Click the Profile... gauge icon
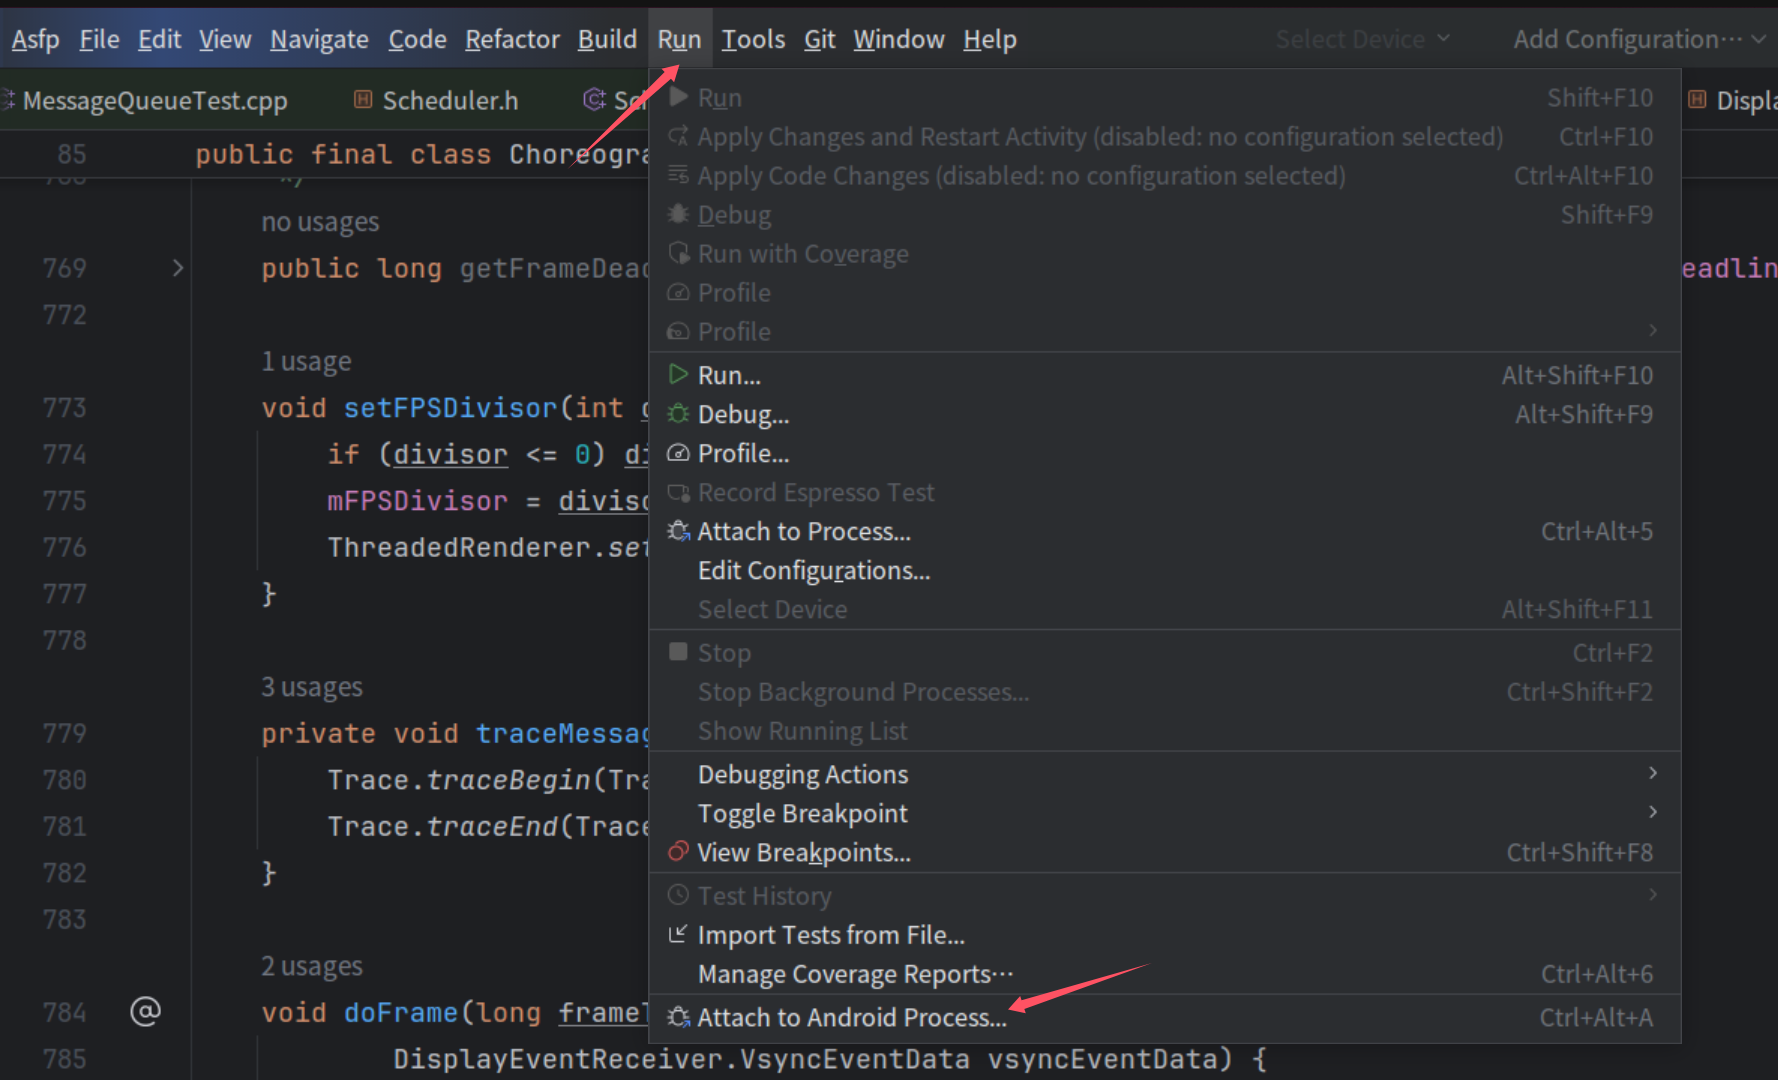The width and height of the screenshot is (1778, 1080). click(678, 453)
